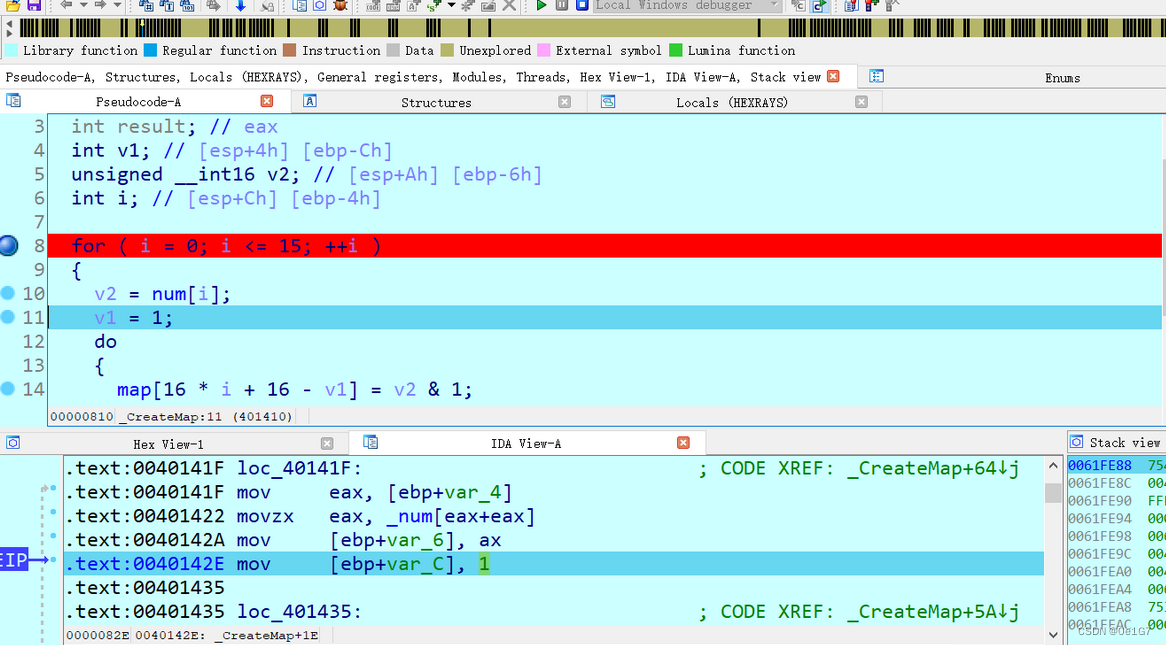
Task: Switch to the Structures tab
Action: [x=436, y=100]
